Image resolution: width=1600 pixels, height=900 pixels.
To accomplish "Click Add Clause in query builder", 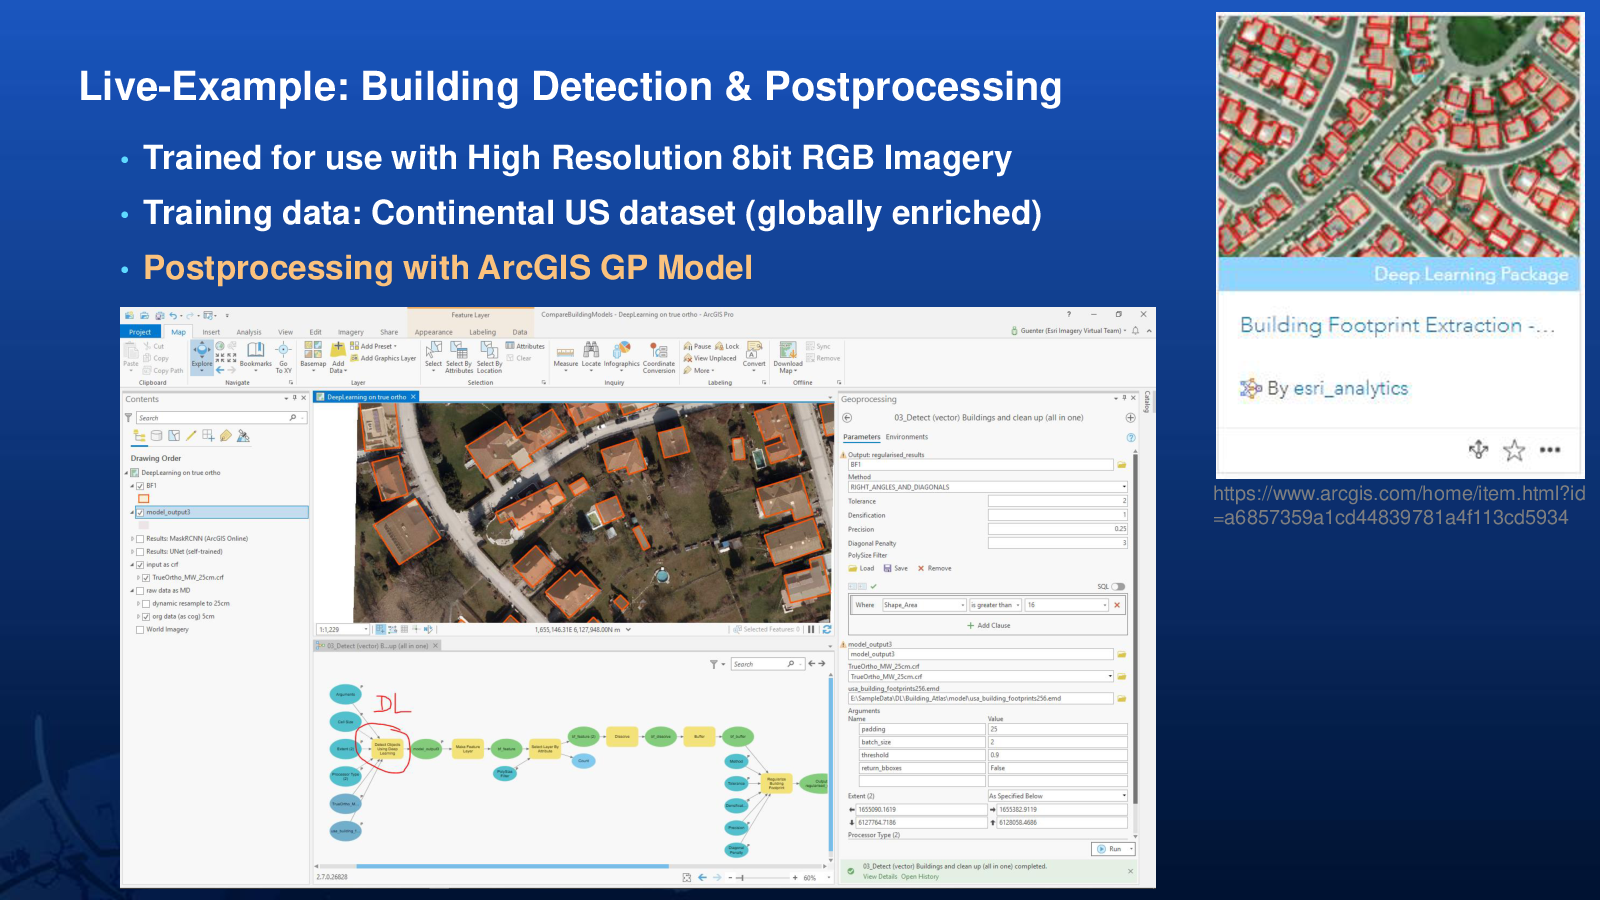I will coord(988,626).
